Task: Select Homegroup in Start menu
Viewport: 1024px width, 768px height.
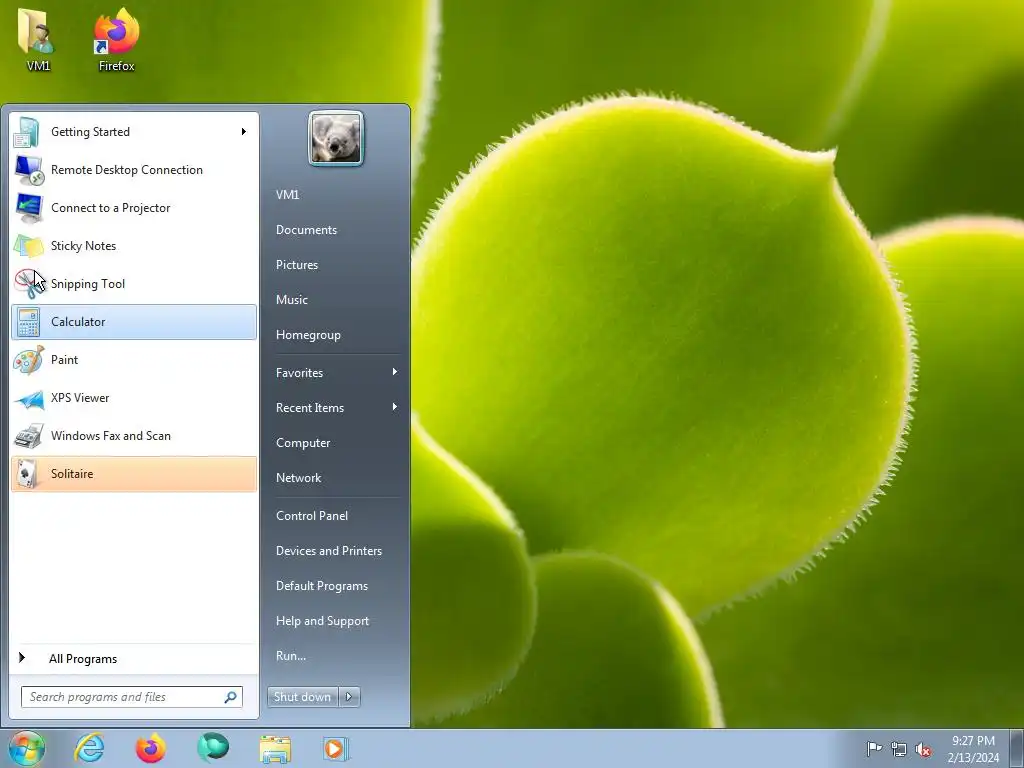Action: (308, 335)
